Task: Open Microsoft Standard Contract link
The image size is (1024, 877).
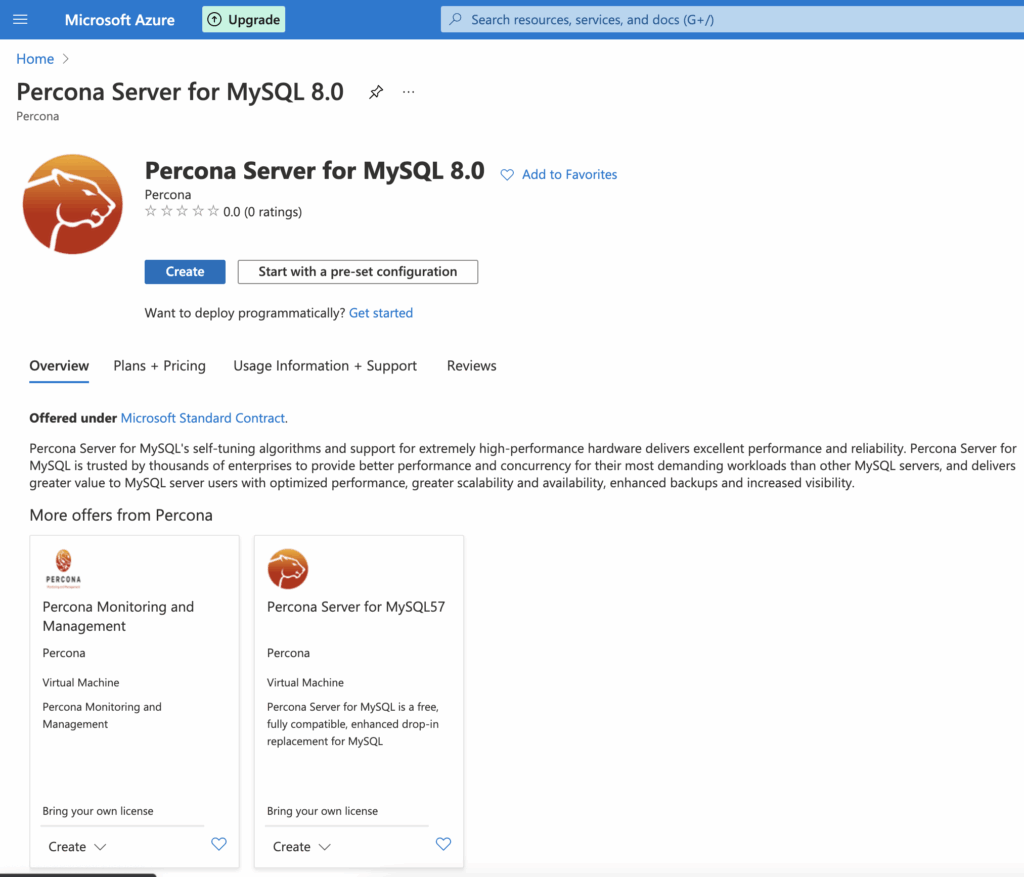Action: click(203, 418)
